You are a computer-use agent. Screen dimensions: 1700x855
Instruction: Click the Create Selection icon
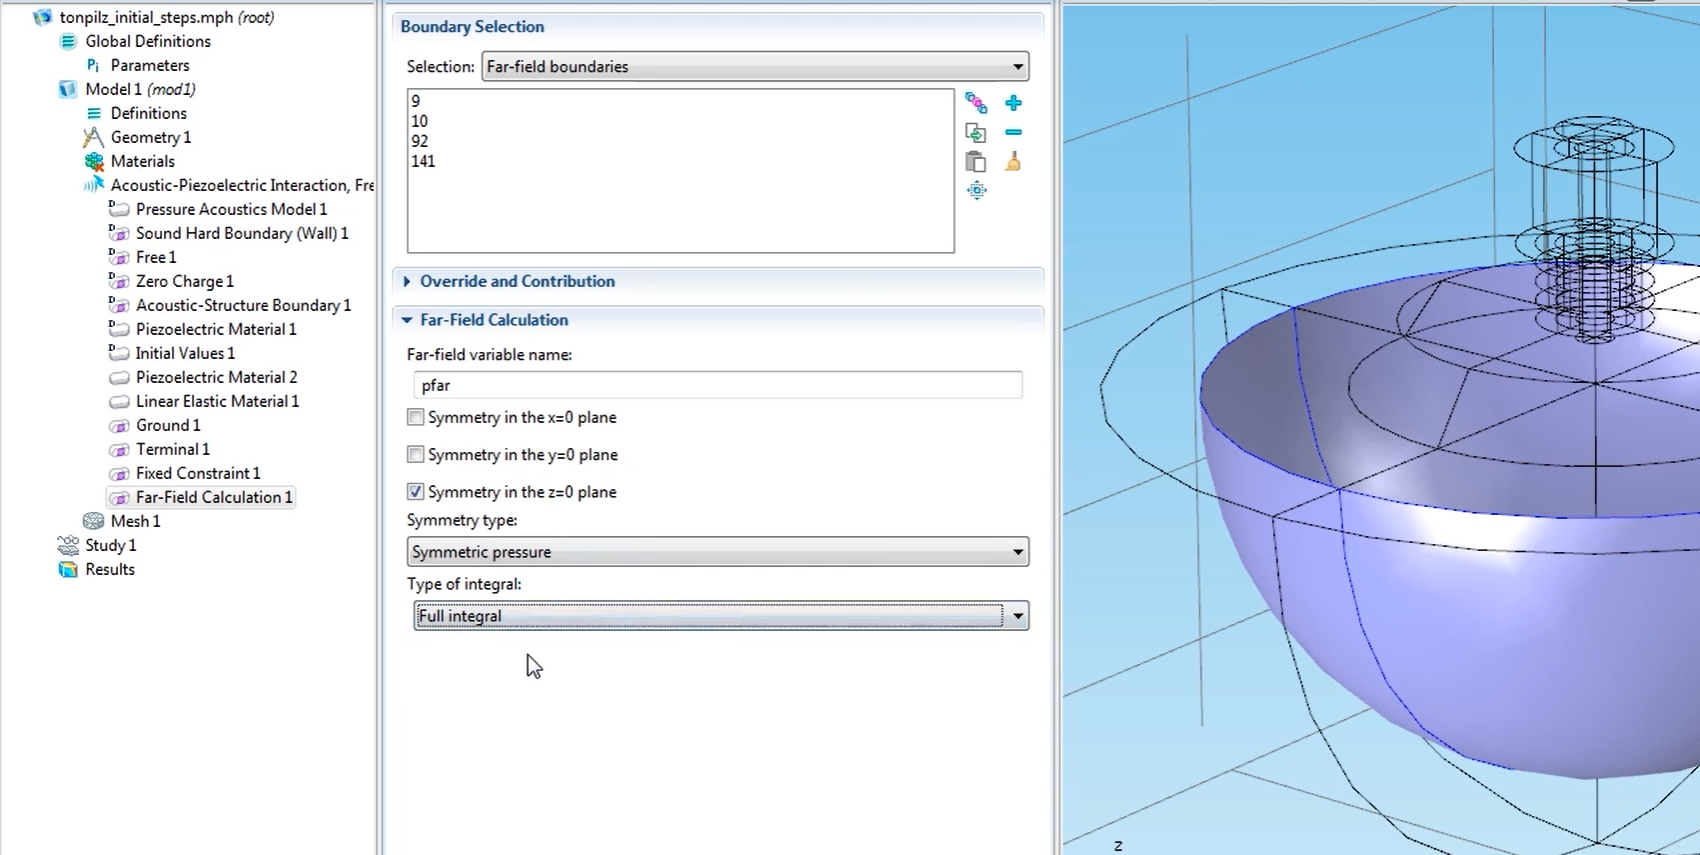coord(976,103)
